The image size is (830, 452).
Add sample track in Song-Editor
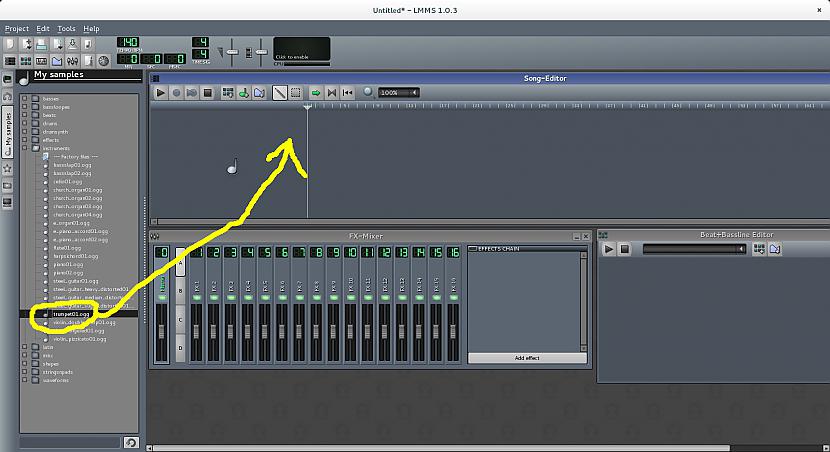tap(243, 93)
